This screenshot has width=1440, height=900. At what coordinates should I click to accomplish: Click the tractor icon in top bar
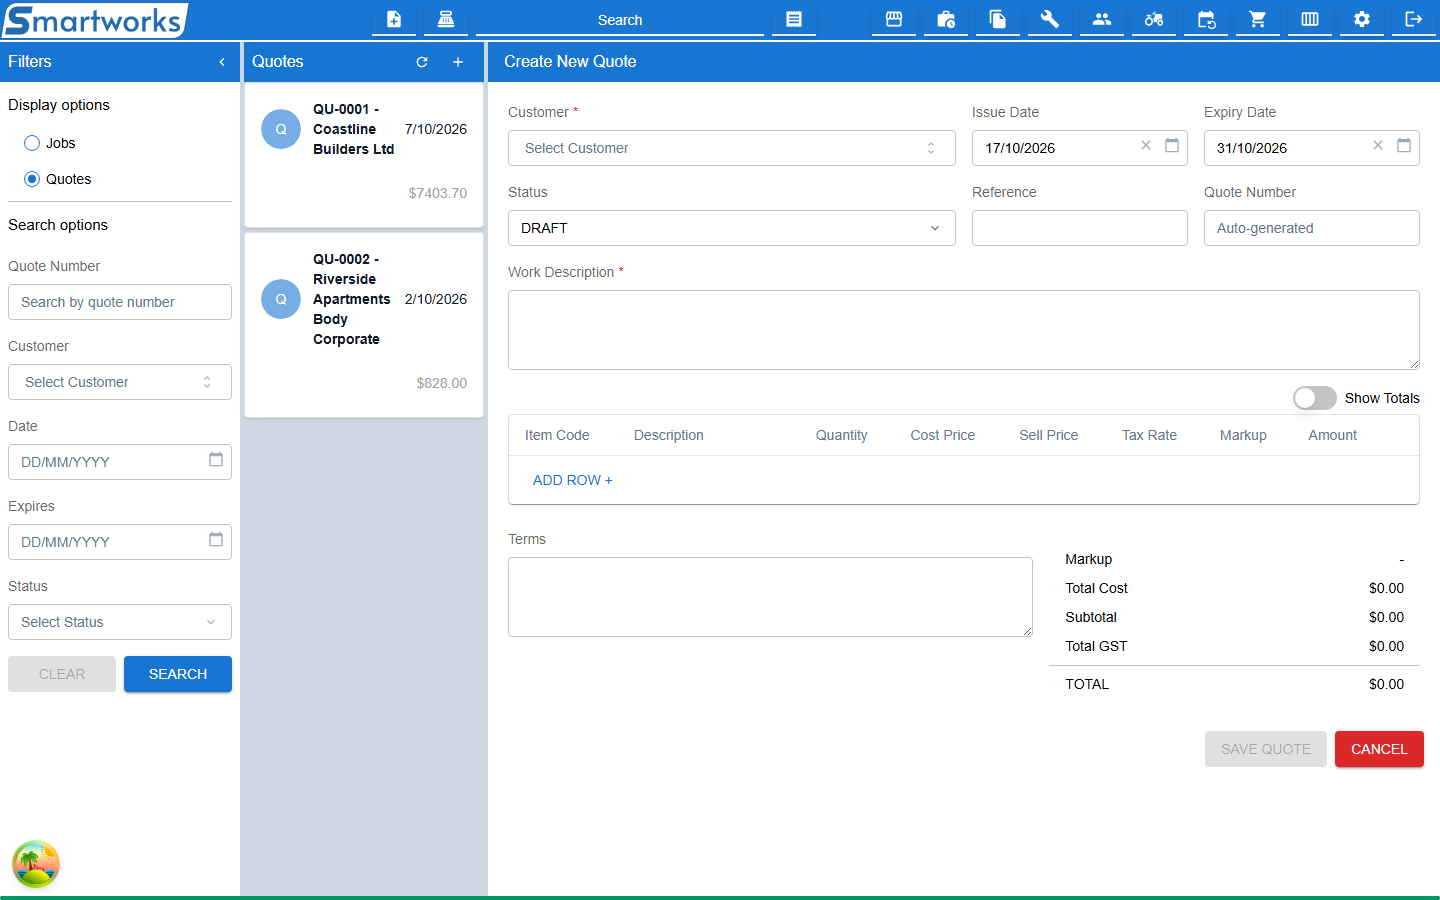click(x=1154, y=19)
